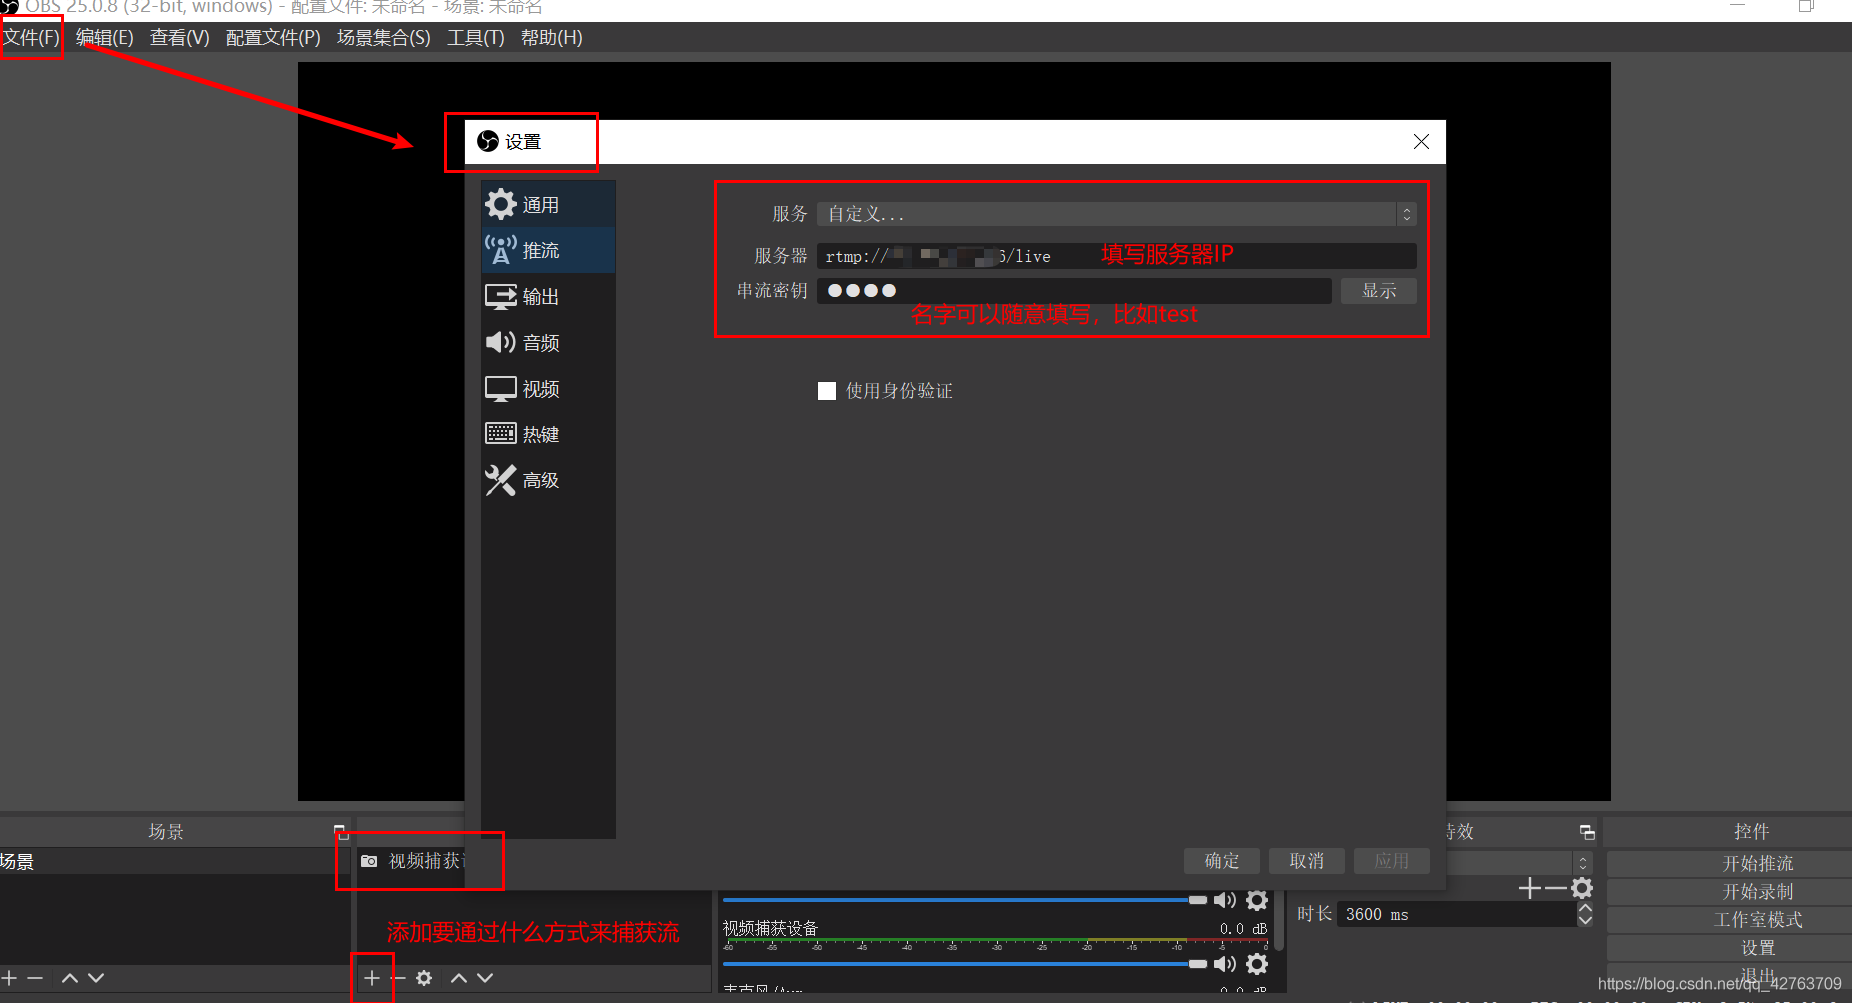The height and width of the screenshot is (1003, 1852).
Task: Click the 服务器 server URL input field
Action: click(x=1116, y=257)
